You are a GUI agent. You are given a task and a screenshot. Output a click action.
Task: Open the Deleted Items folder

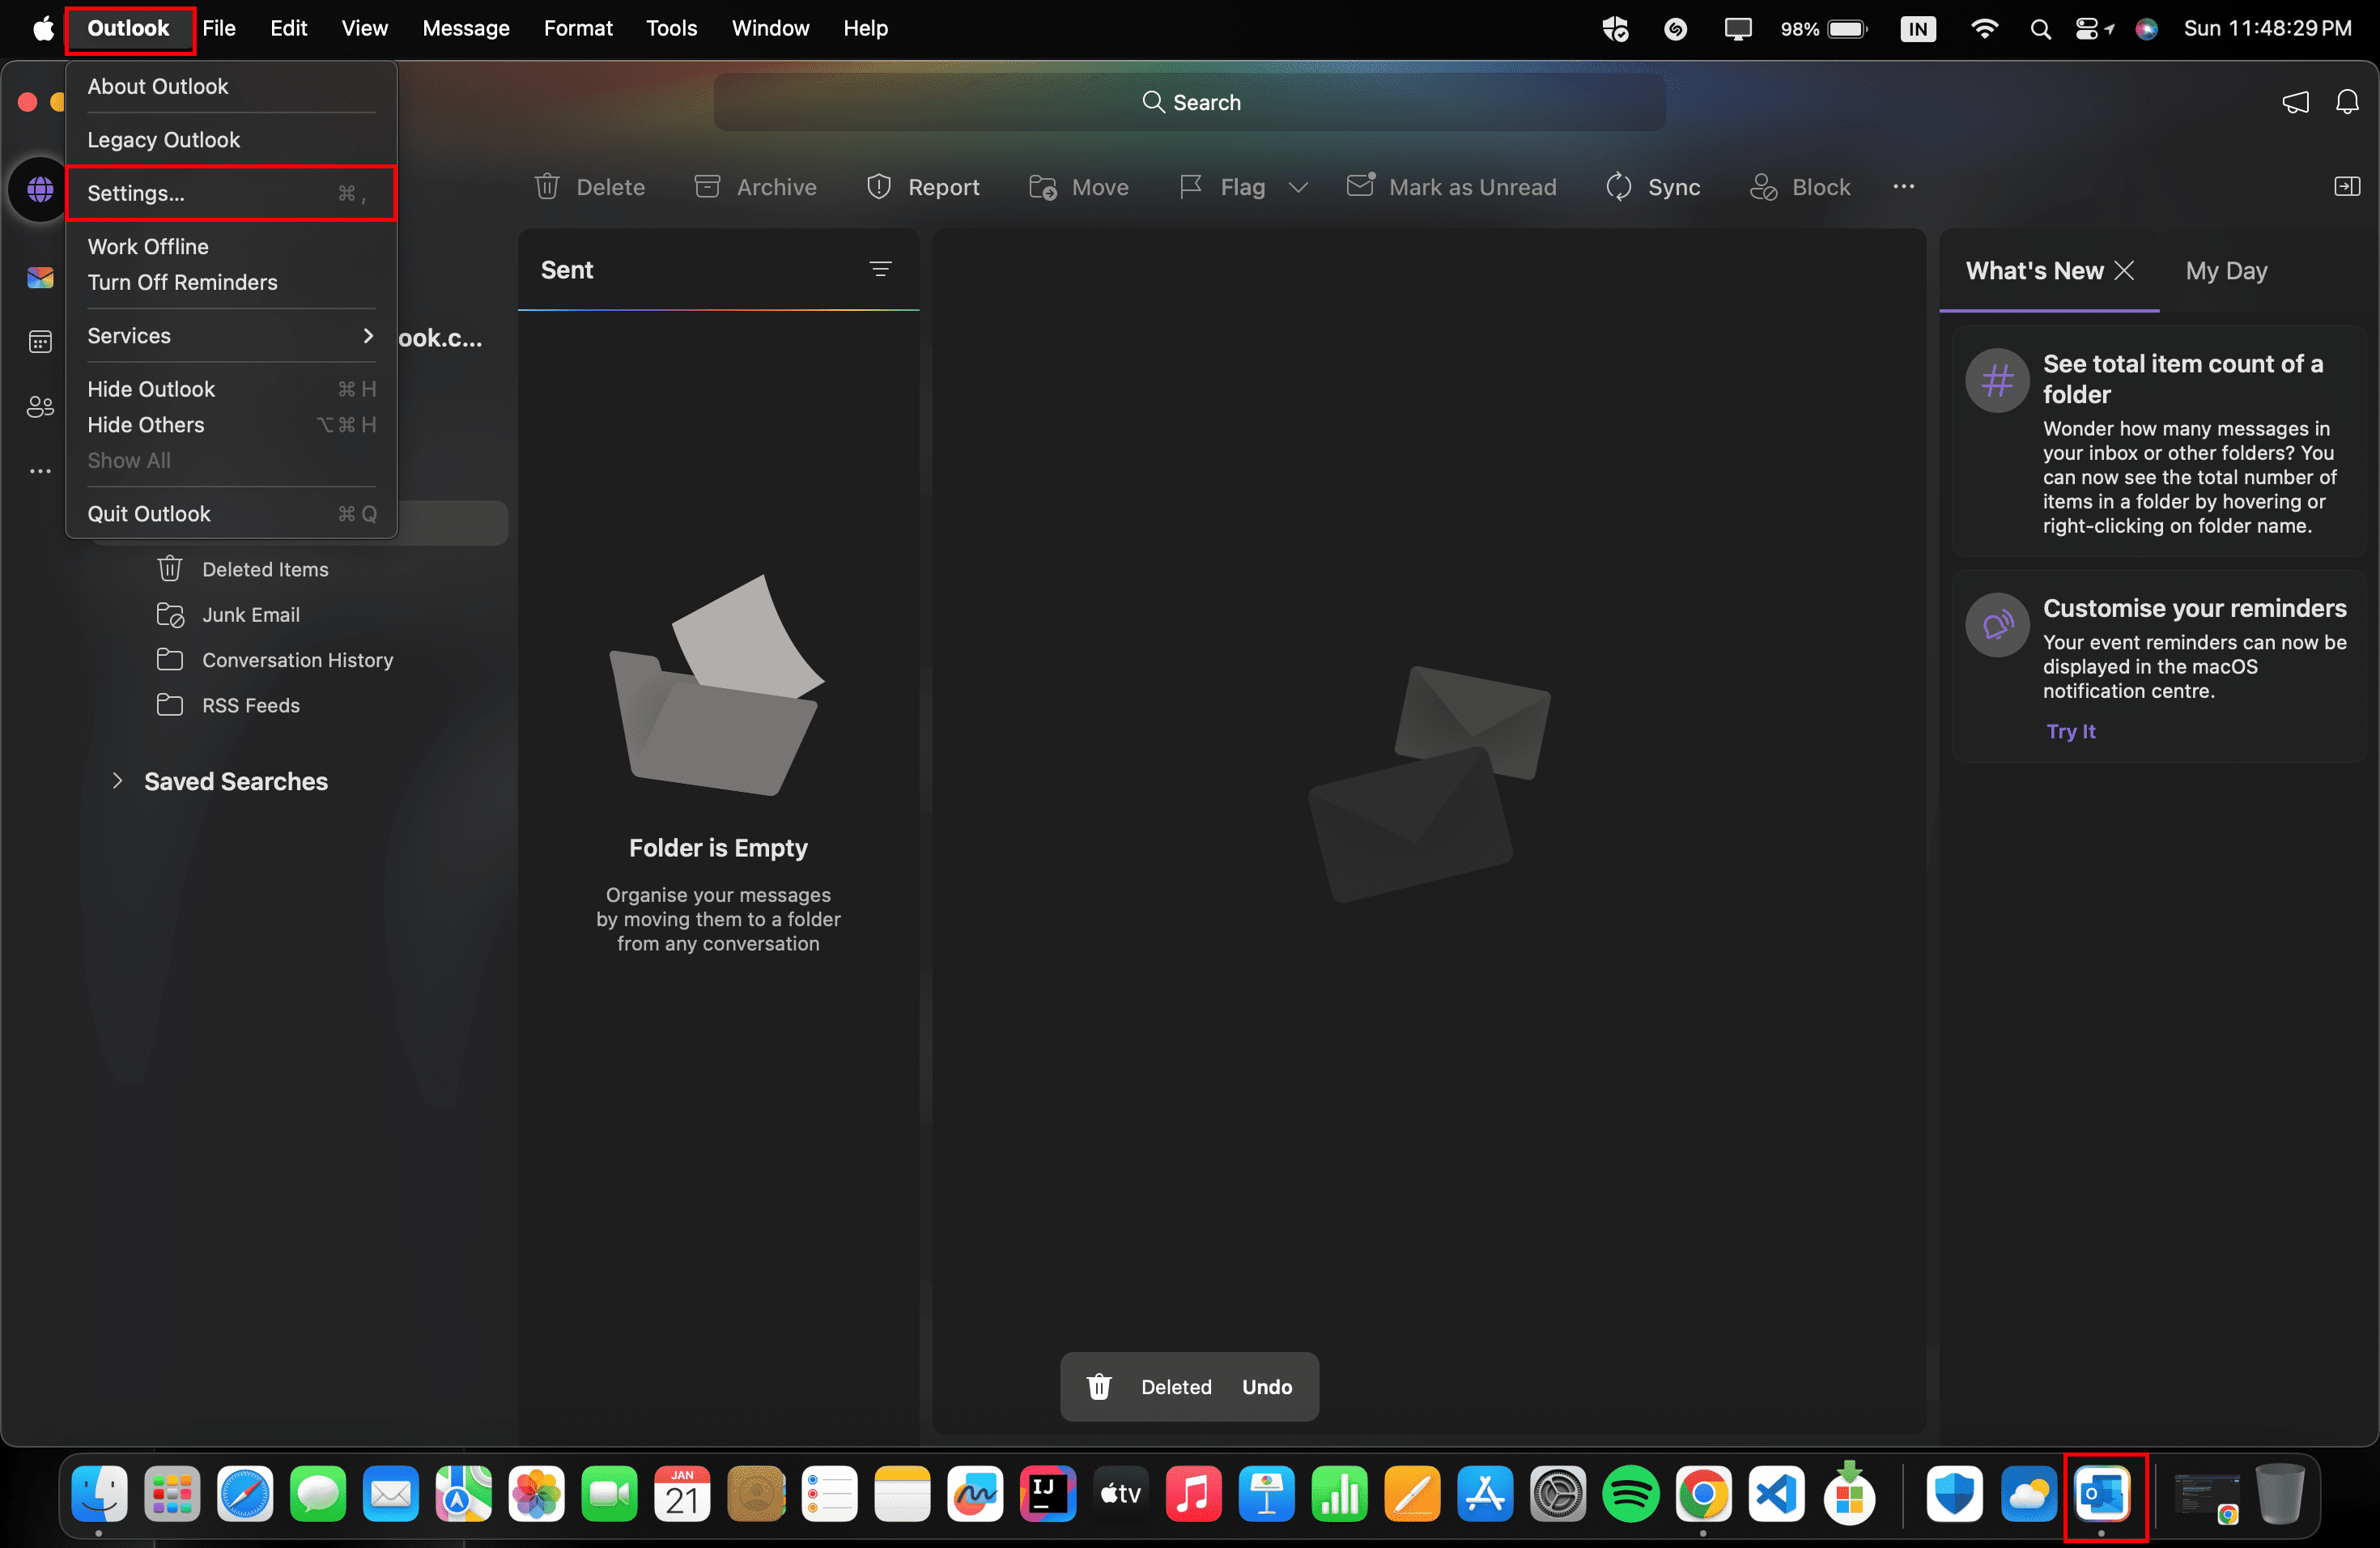click(x=265, y=569)
